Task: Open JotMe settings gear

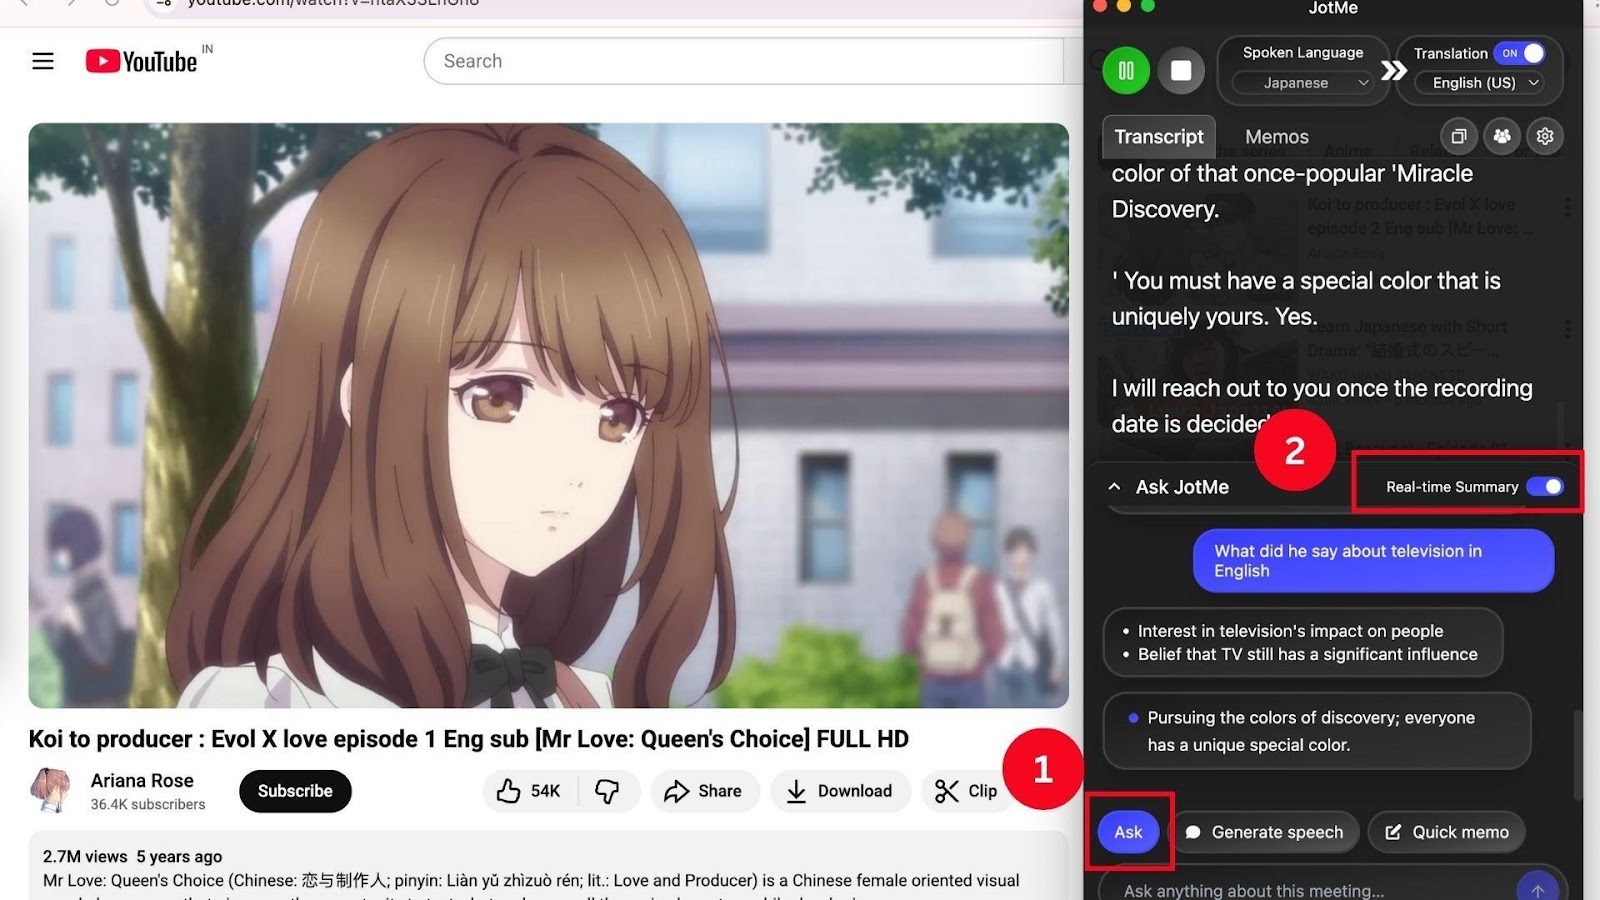Action: (1545, 136)
